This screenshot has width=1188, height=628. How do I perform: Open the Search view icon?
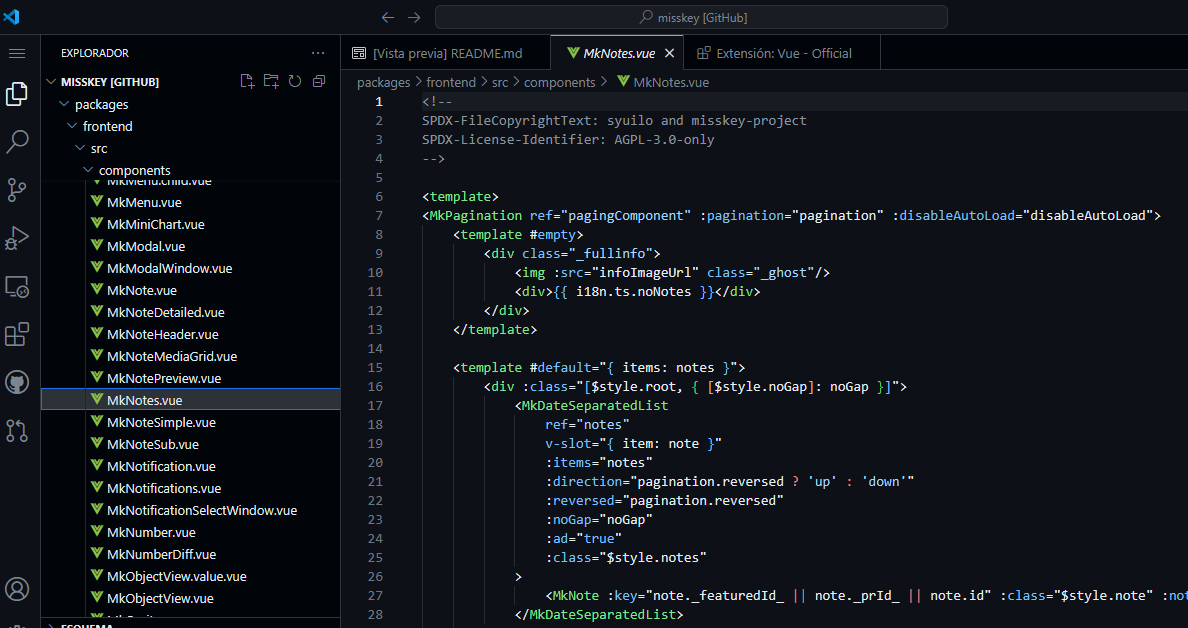click(17, 142)
